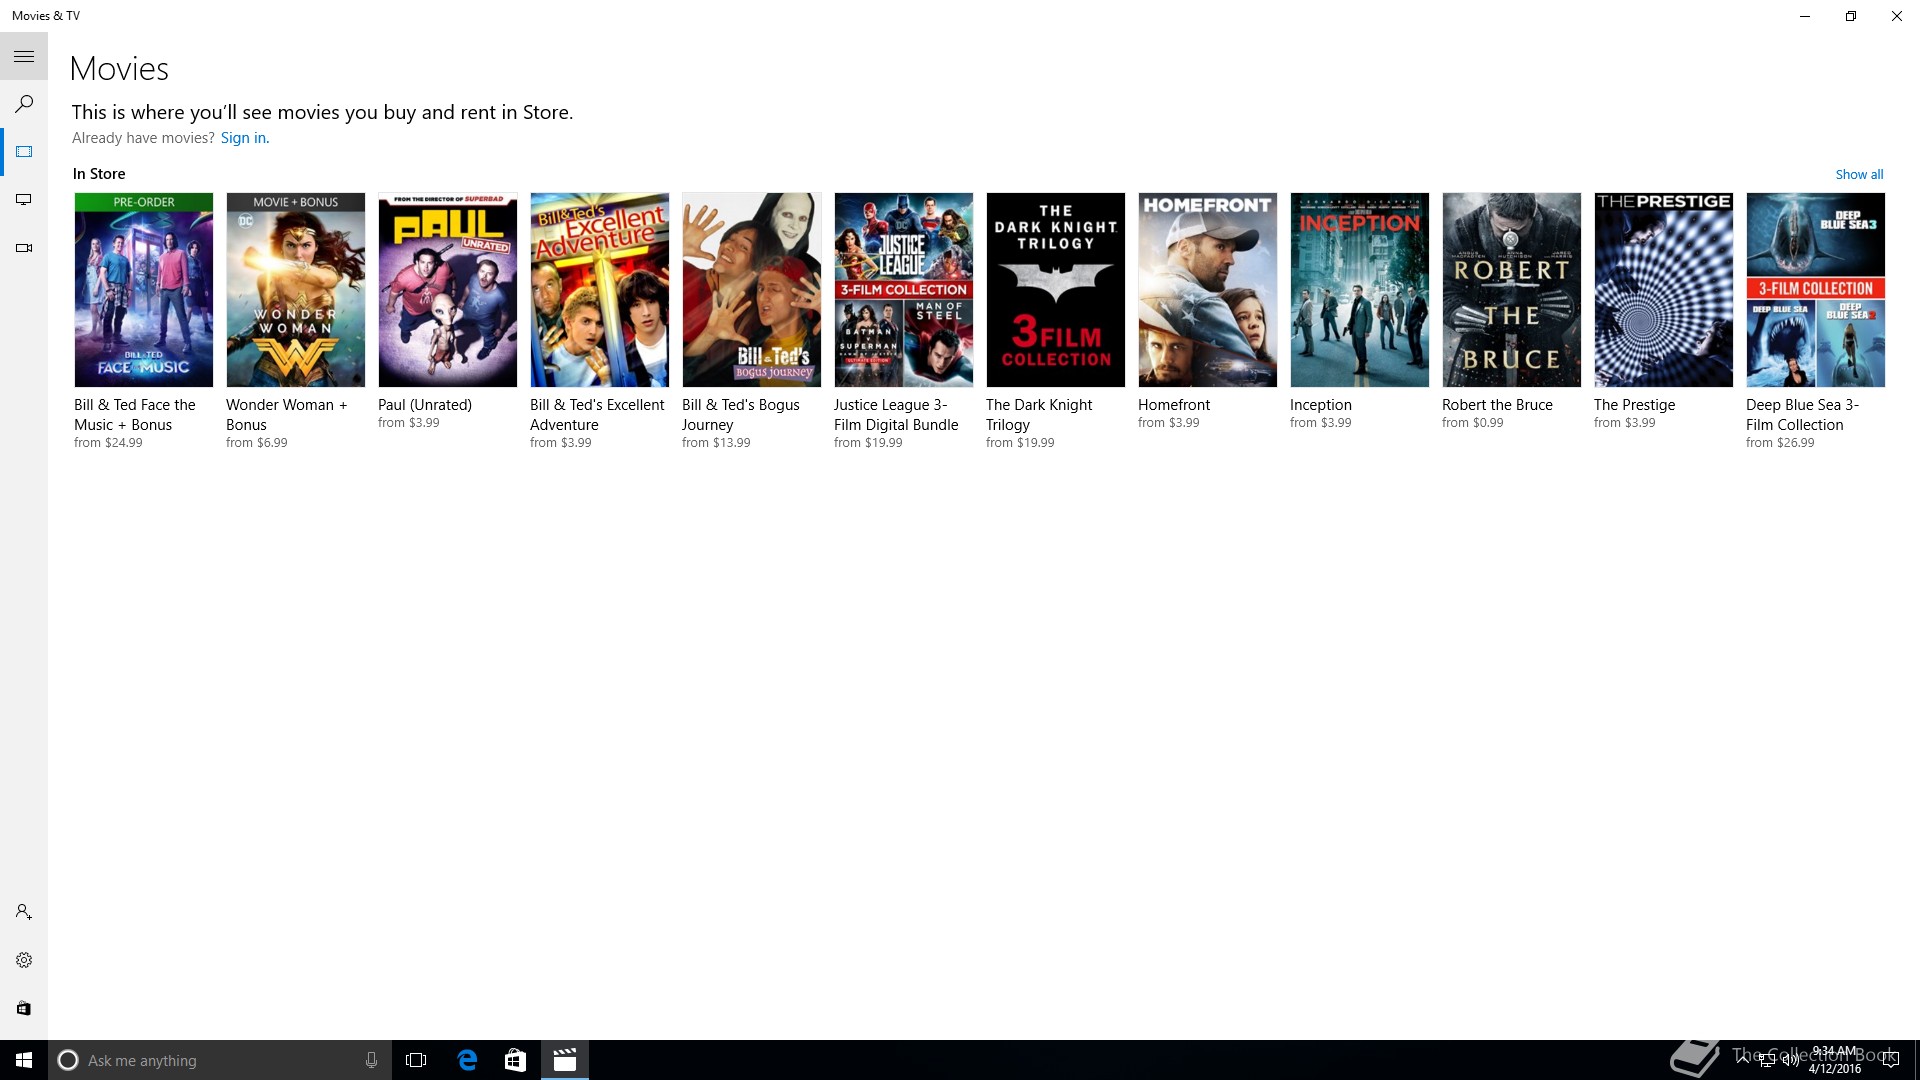Open the personal Videos camera icon
The height and width of the screenshot is (1080, 1920).
(x=24, y=248)
